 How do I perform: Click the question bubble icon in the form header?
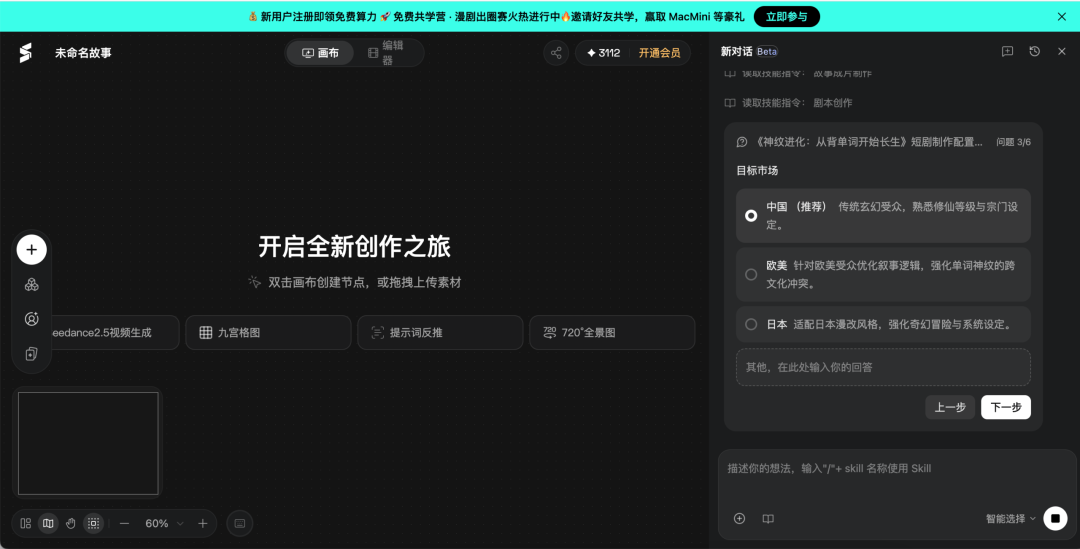point(742,142)
